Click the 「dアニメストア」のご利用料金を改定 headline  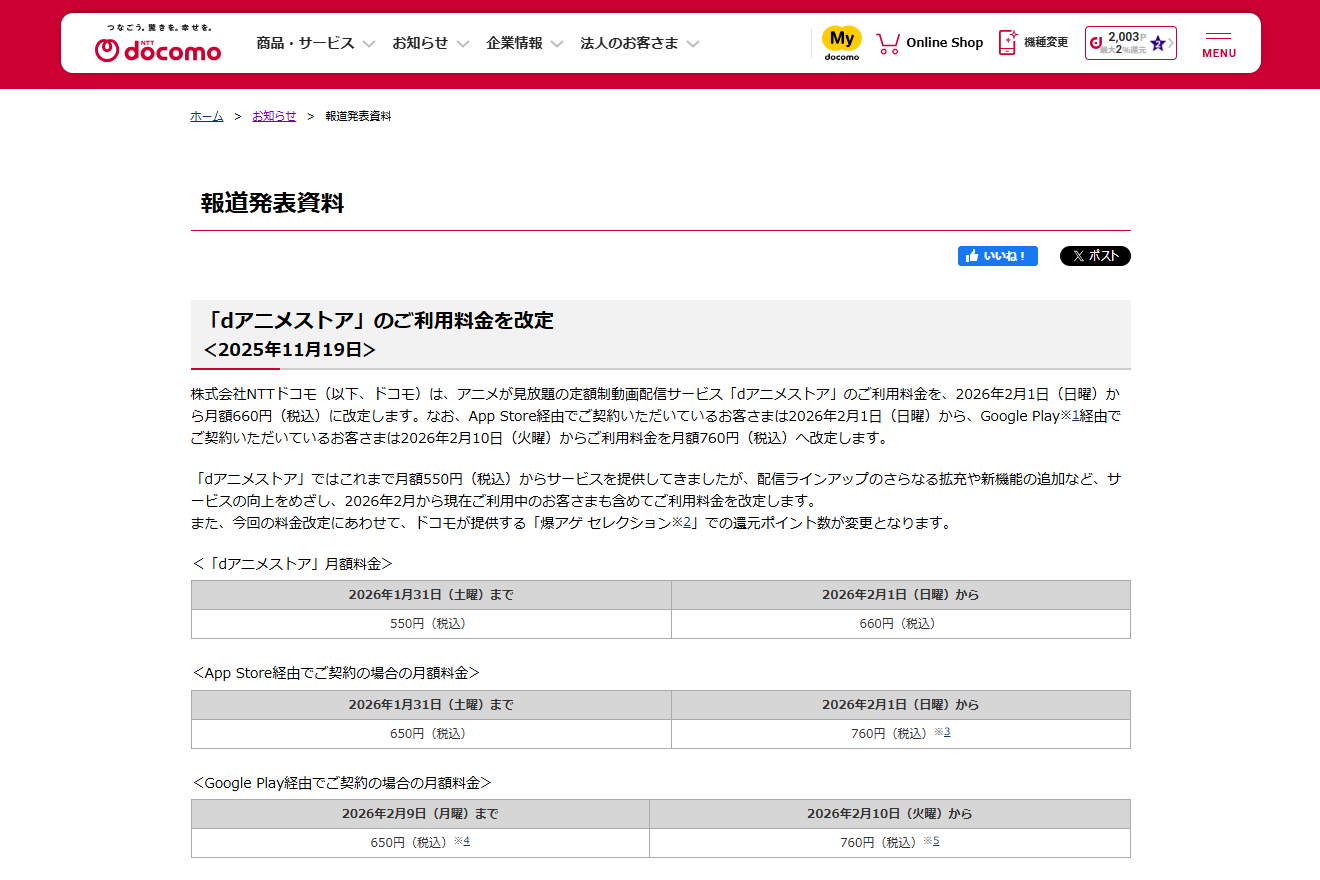point(378,321)
